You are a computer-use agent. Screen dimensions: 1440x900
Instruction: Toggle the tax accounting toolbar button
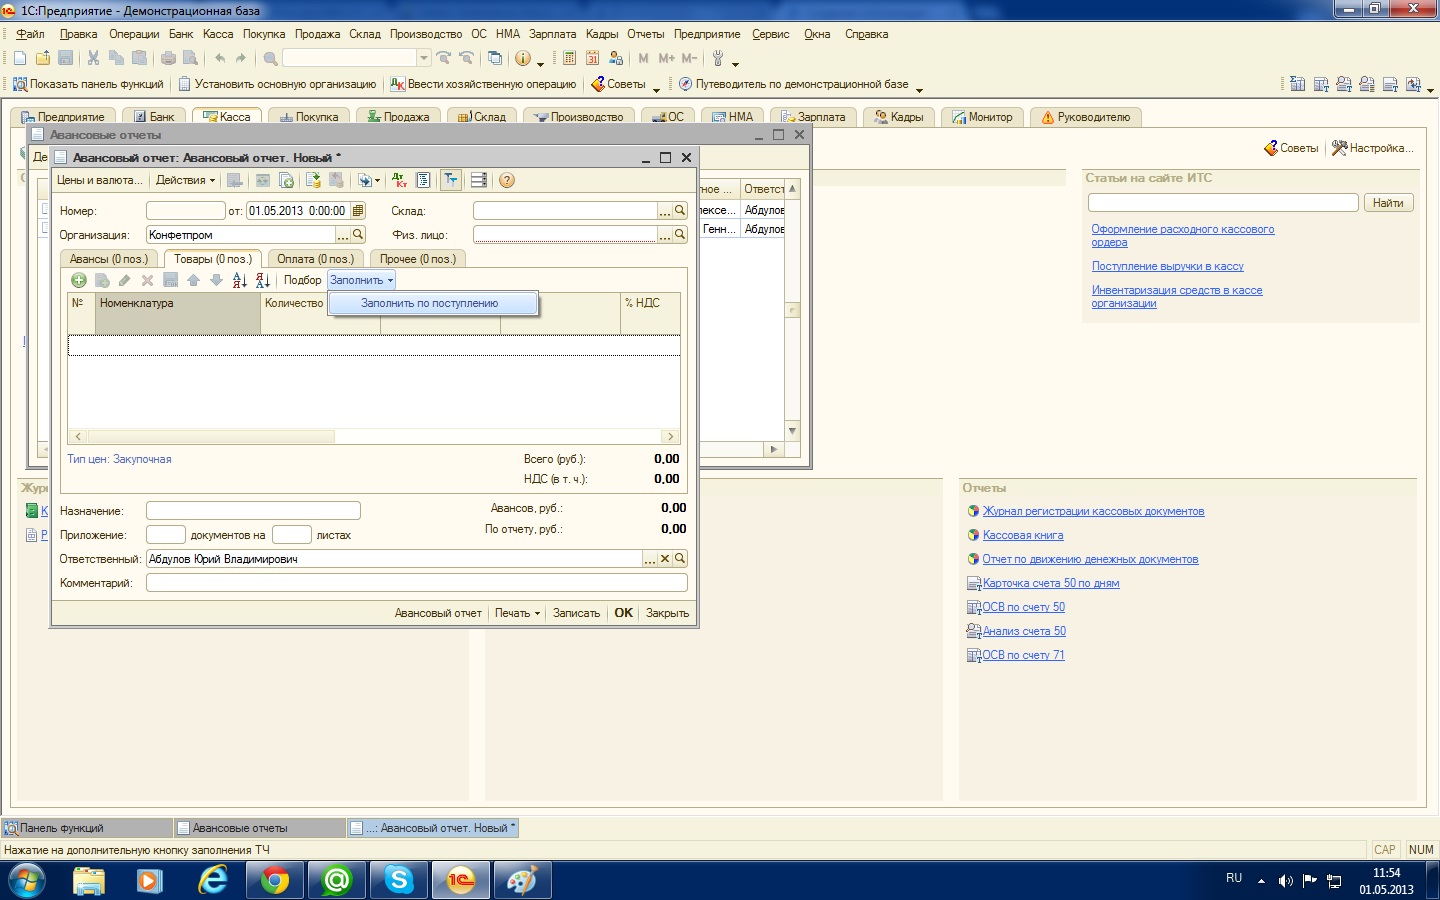[451, 180]
